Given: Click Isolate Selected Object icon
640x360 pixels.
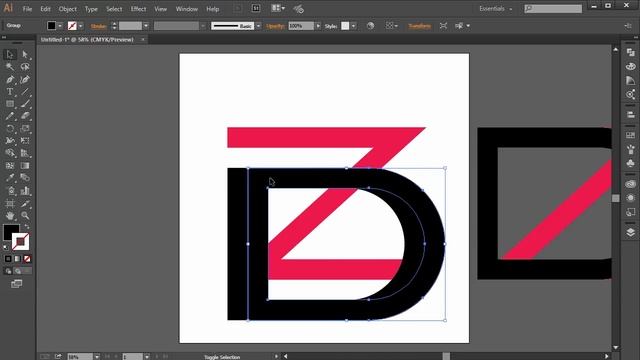Looking at the screenshot, I should click(444, 26).
